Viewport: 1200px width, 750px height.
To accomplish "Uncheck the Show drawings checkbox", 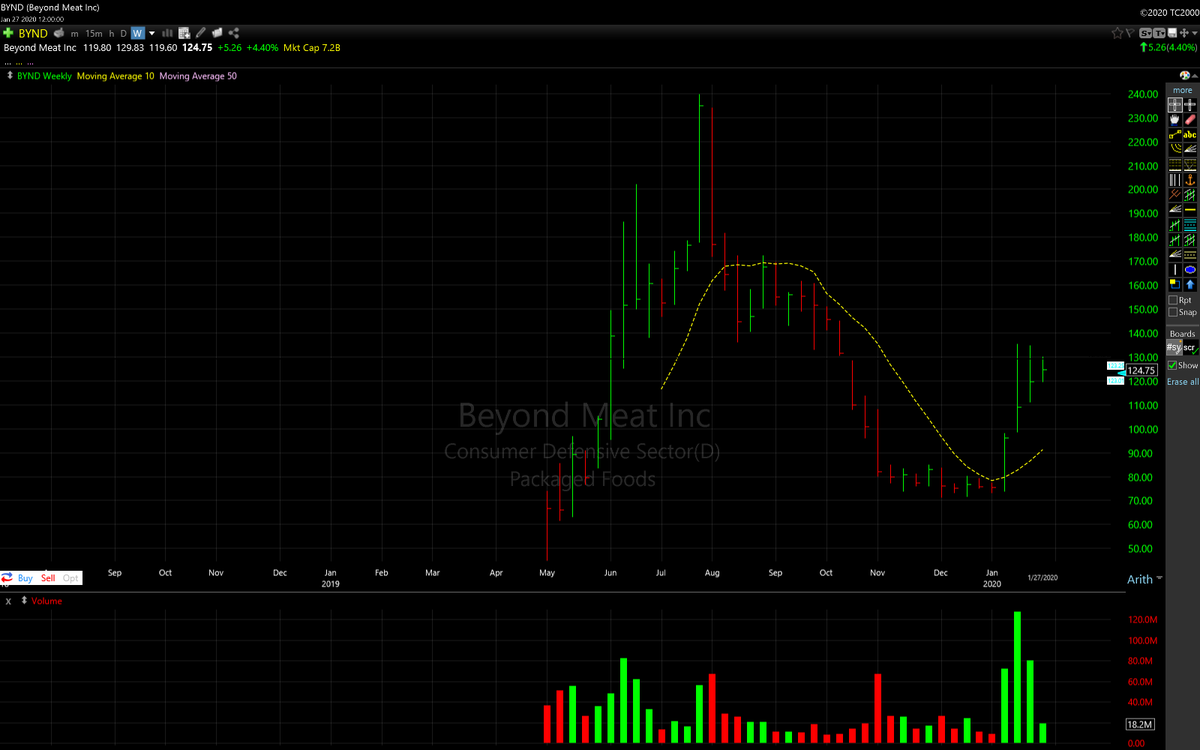I will click(x=1173, y=366).
